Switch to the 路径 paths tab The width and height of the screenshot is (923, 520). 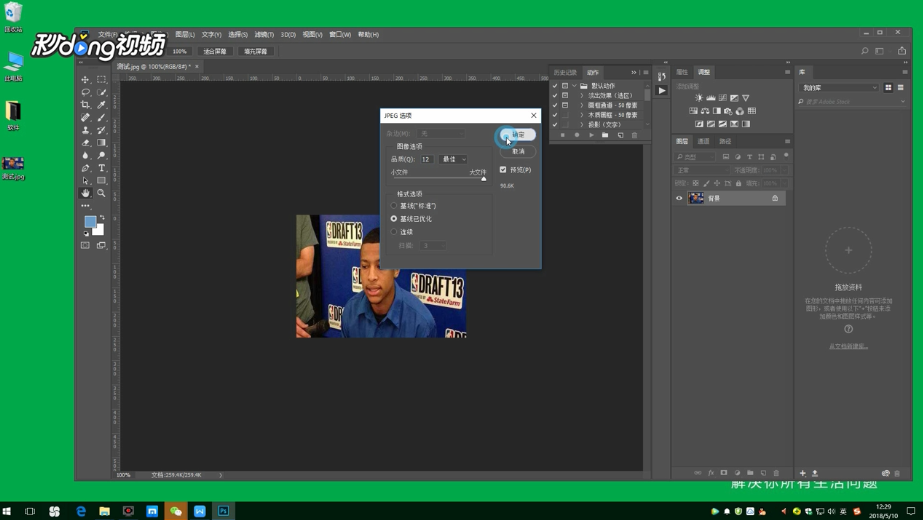point(725,141)
